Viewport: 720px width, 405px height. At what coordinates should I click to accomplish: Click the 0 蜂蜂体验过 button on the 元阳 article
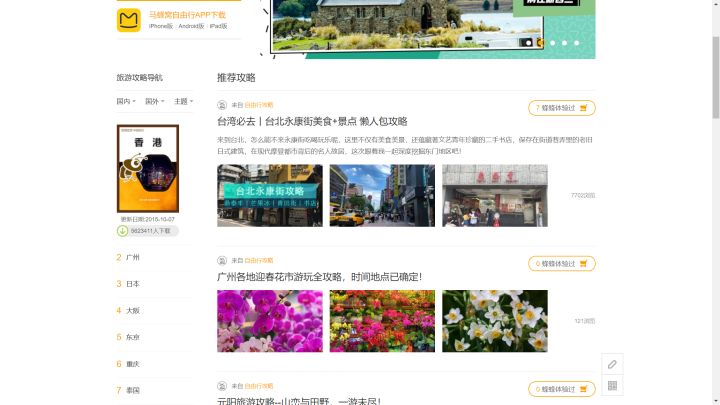[x=562, y=389]
